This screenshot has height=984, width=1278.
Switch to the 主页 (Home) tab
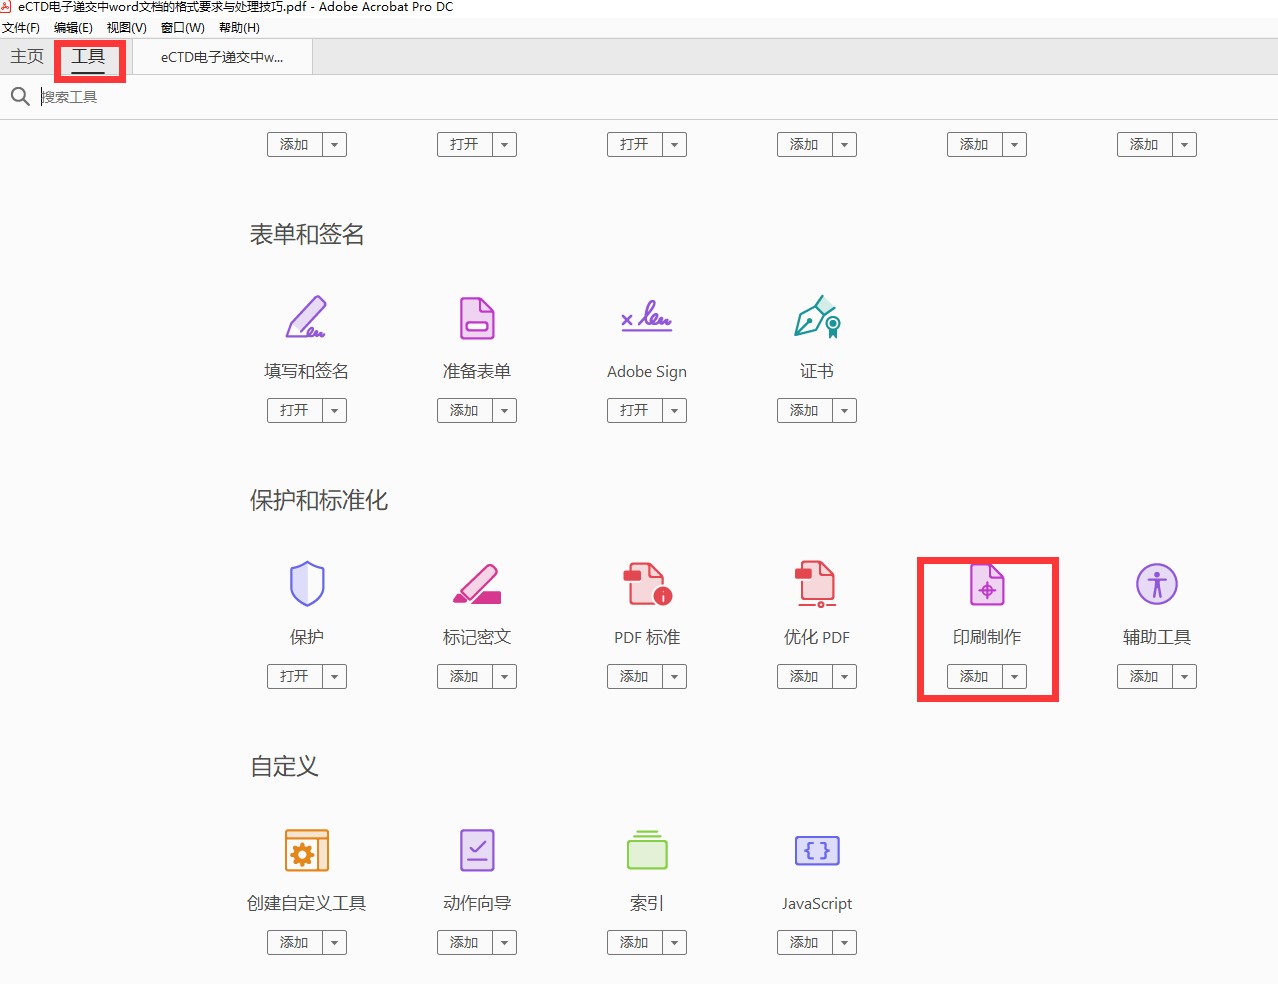27,57
